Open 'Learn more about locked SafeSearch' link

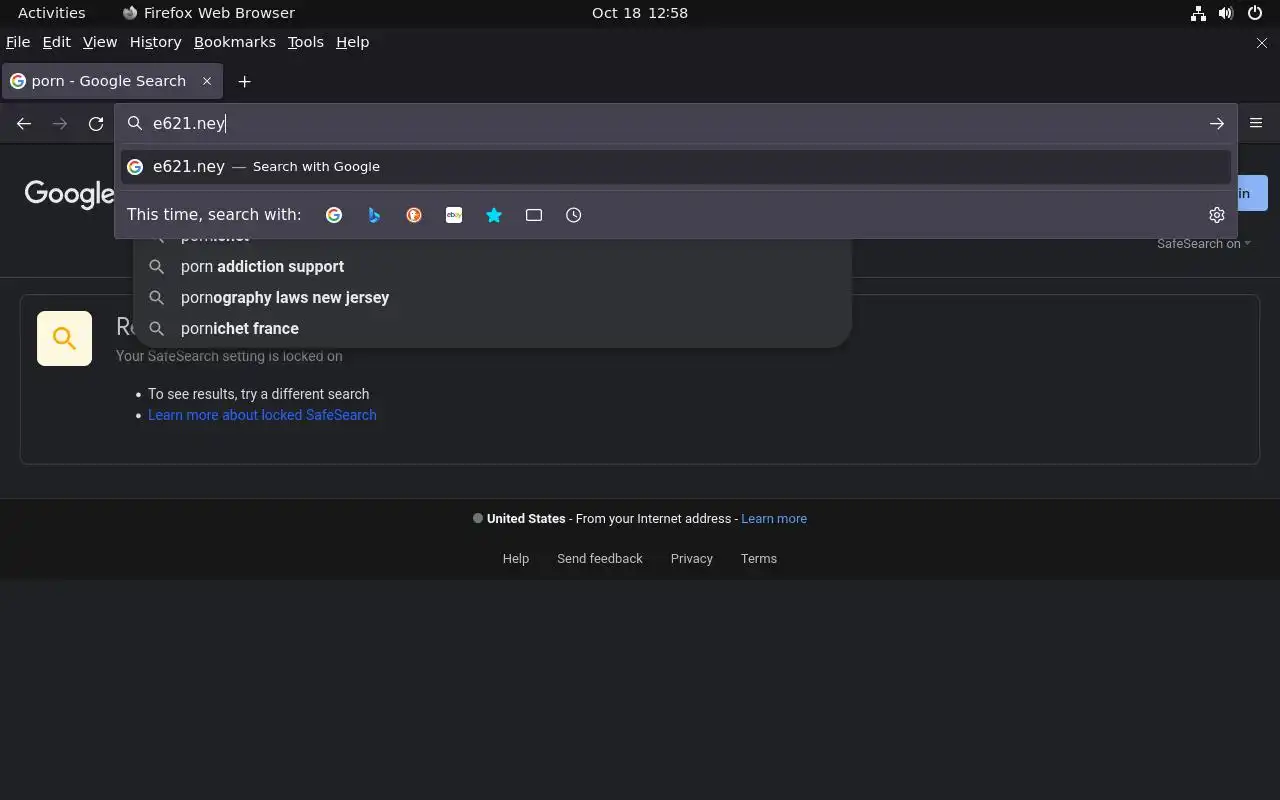point(262,415)
